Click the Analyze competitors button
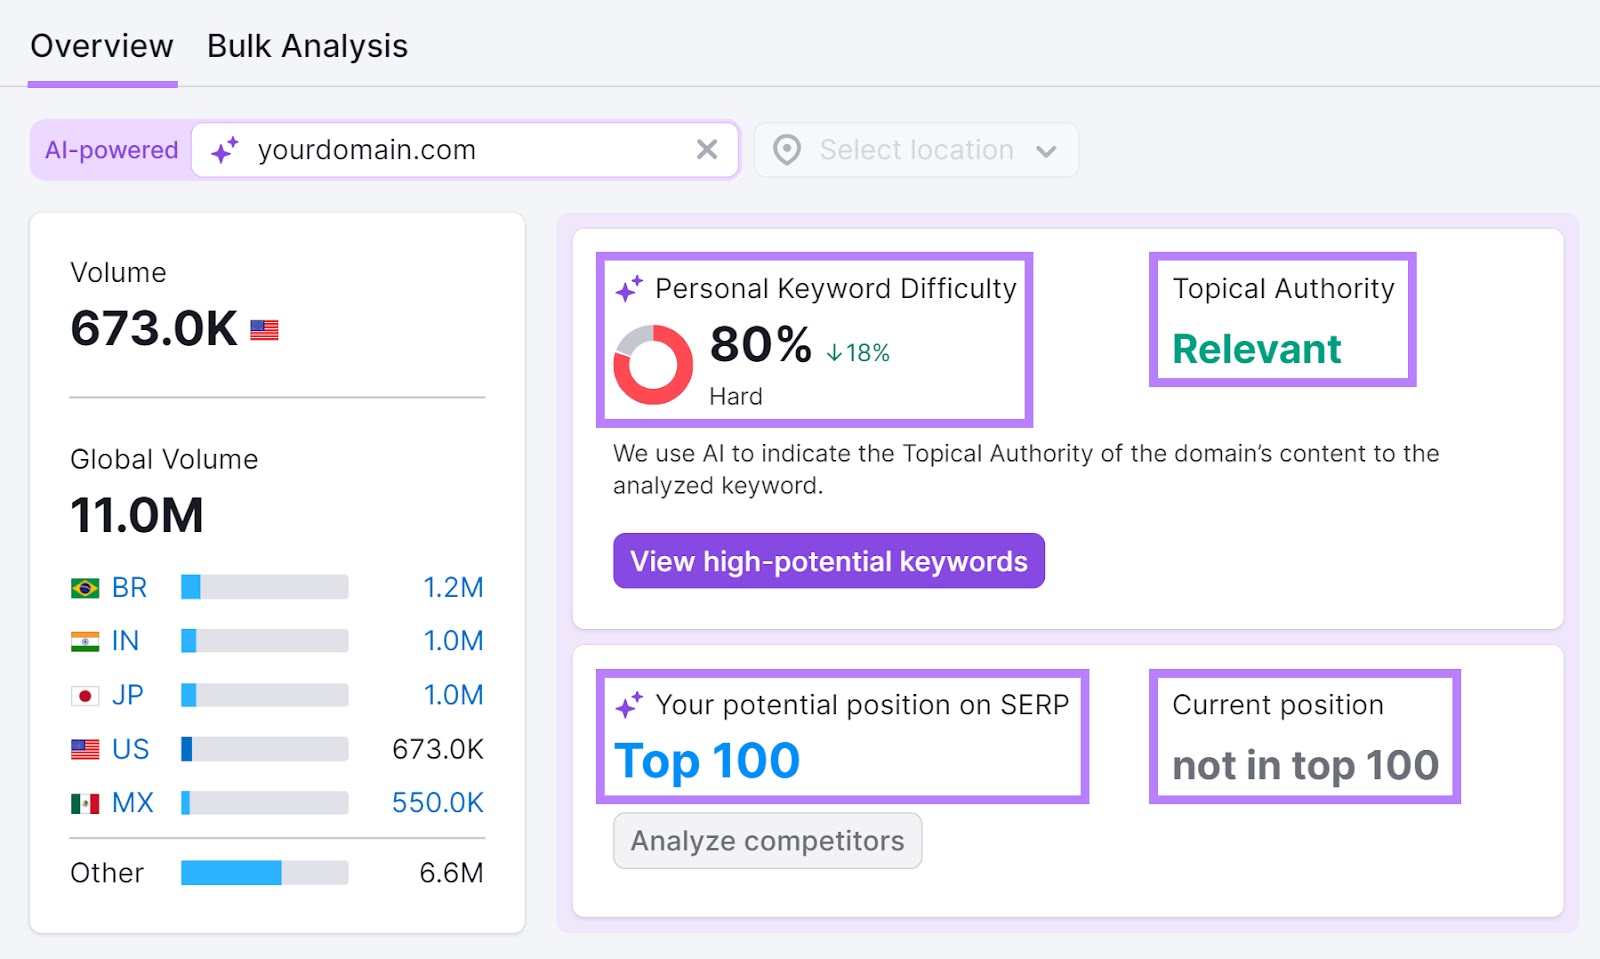Viewport: 1600px width, 959px height. click(767, 840)
